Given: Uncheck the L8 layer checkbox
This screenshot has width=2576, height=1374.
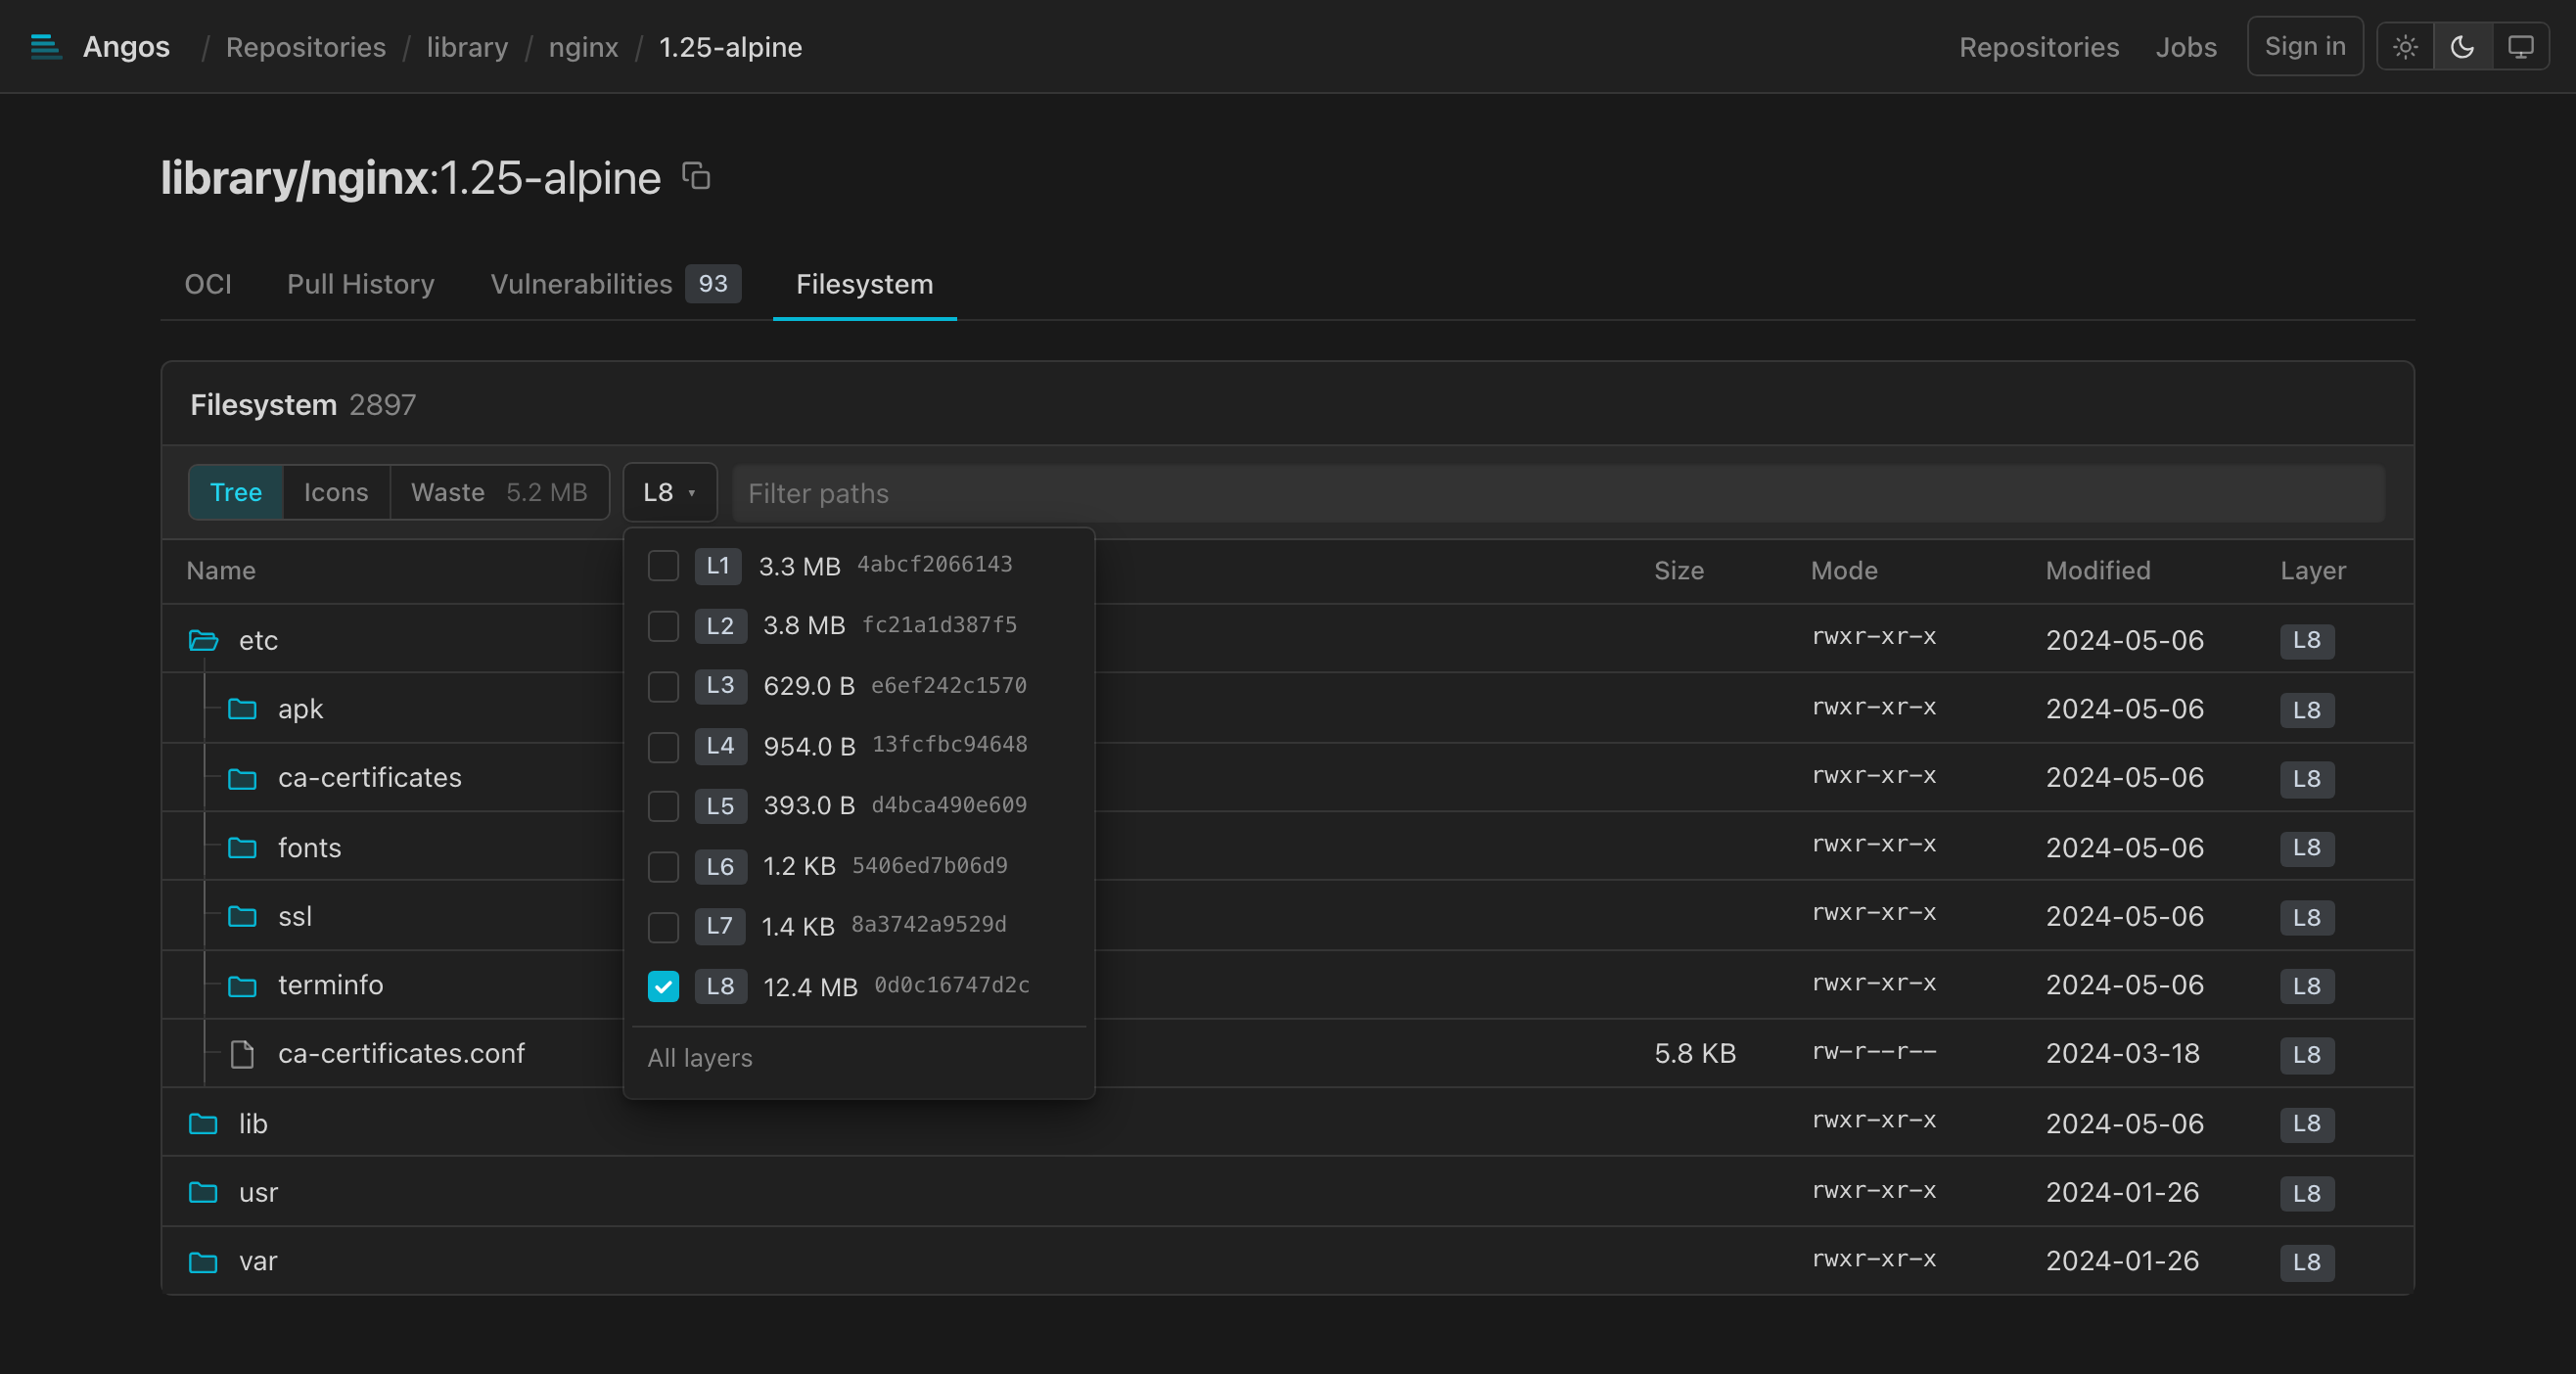Looking at the screenshot, I should 663,986.
